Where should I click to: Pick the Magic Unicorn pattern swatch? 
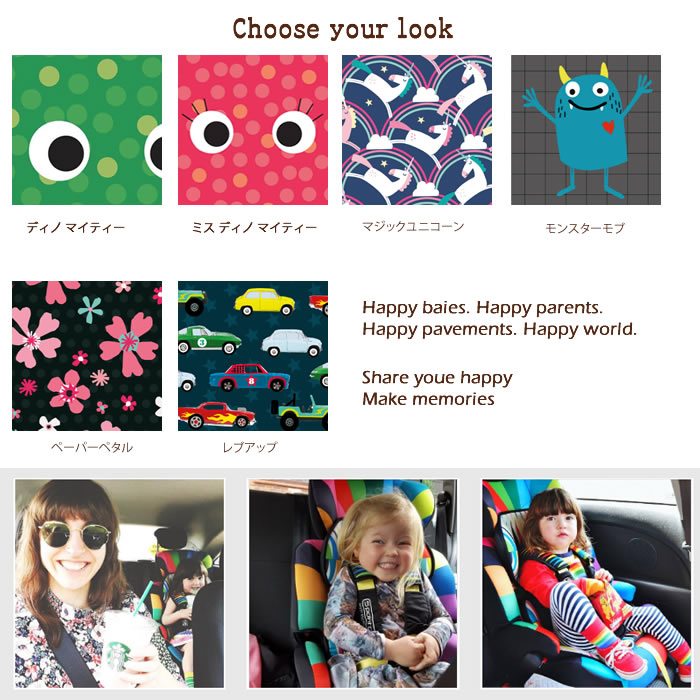pos(417,130)
